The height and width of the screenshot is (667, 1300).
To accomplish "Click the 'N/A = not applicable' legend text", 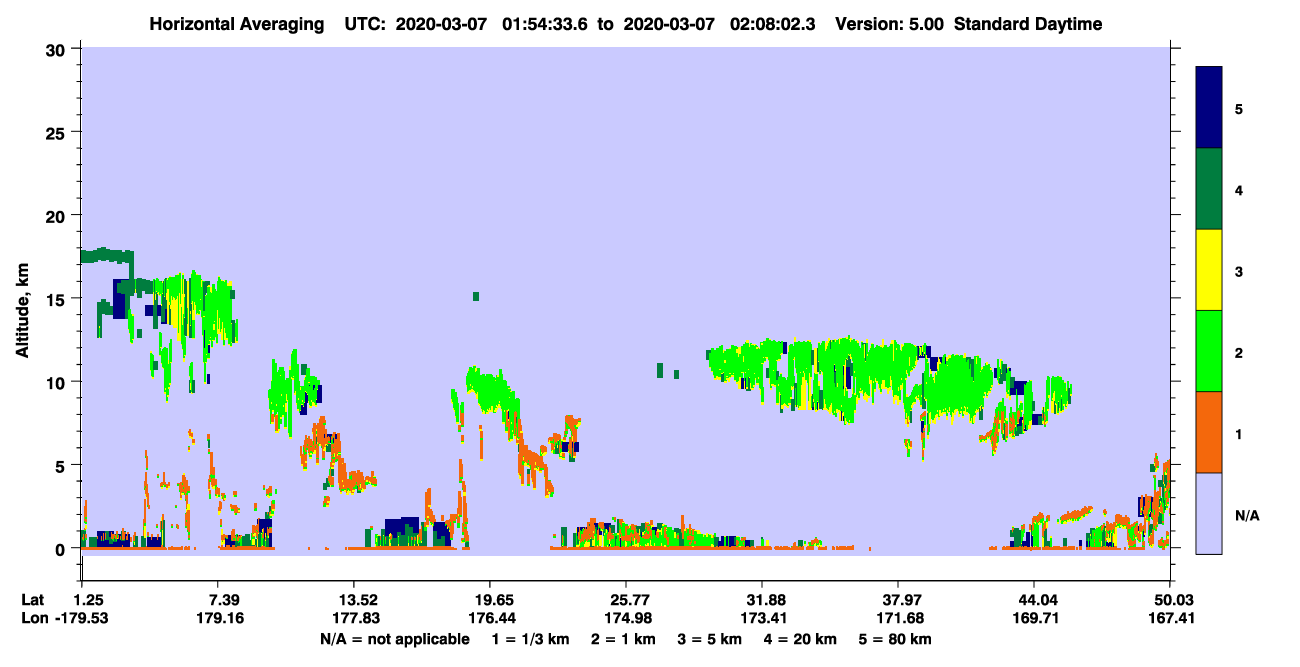I will click(395, 639).
